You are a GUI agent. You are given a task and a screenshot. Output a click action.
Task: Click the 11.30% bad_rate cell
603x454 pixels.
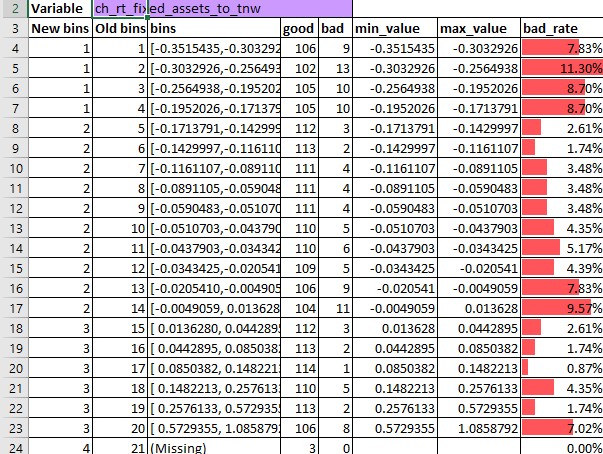(x=562, y=68)
